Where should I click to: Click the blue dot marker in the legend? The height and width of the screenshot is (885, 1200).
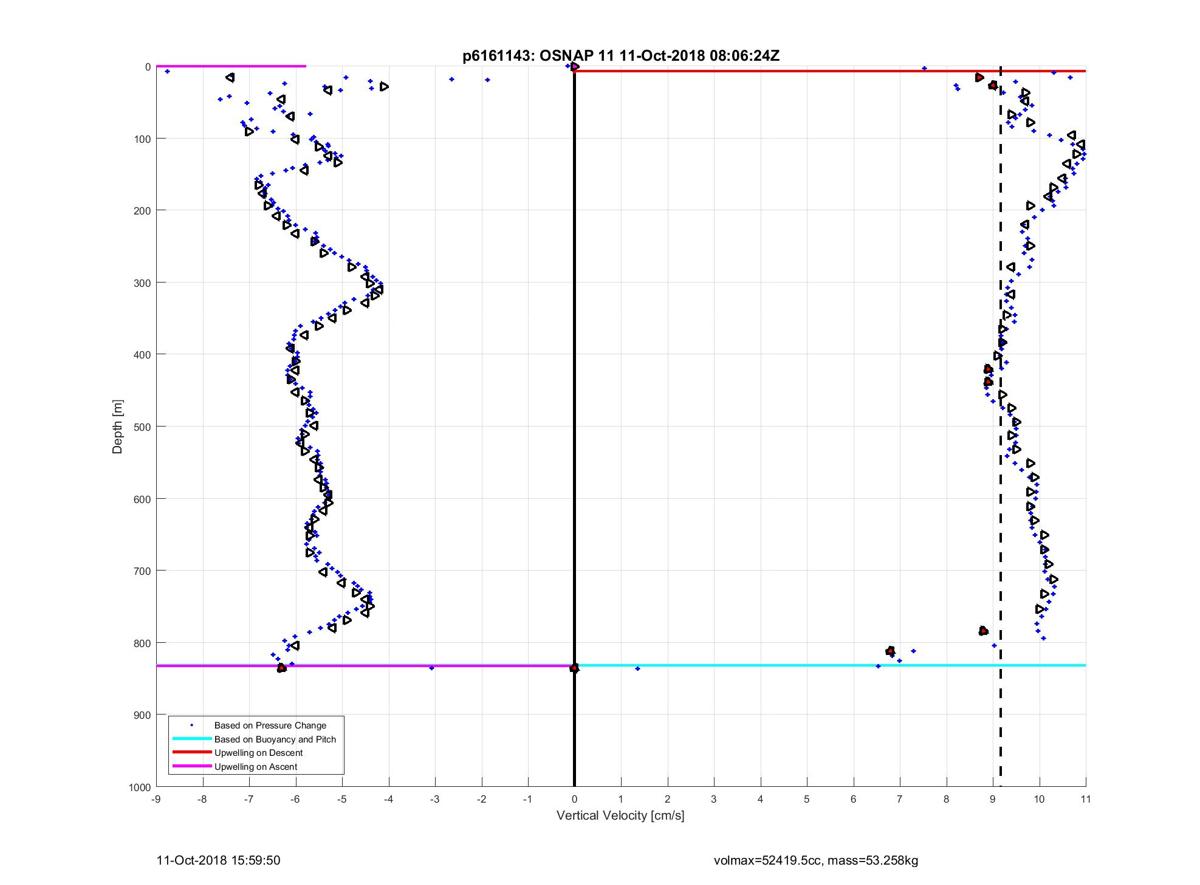[191, 725]
